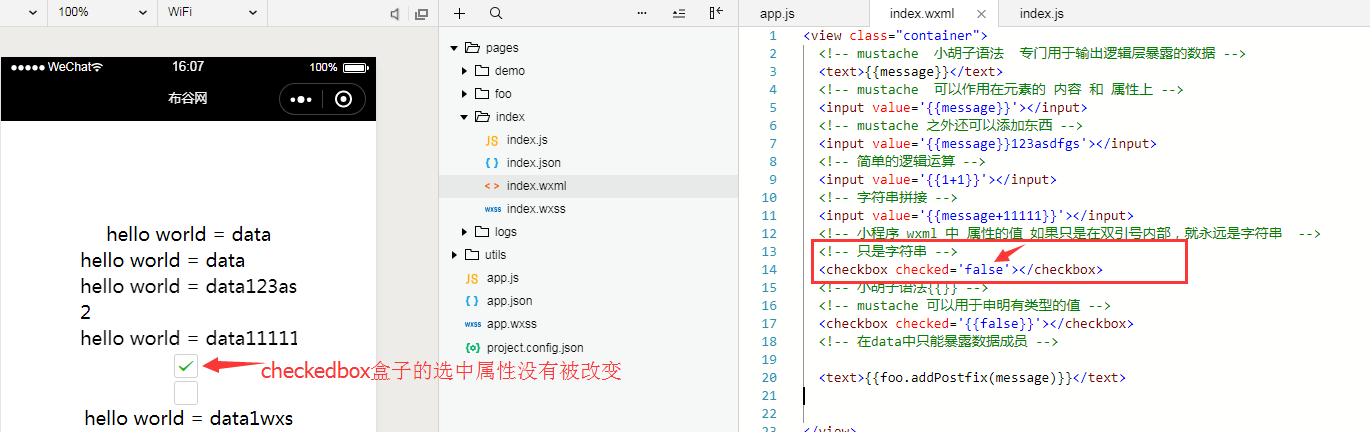Collapse the pages folder arrow
The height and width of the screenshot is (432, 1370).
tap(454, 48)
